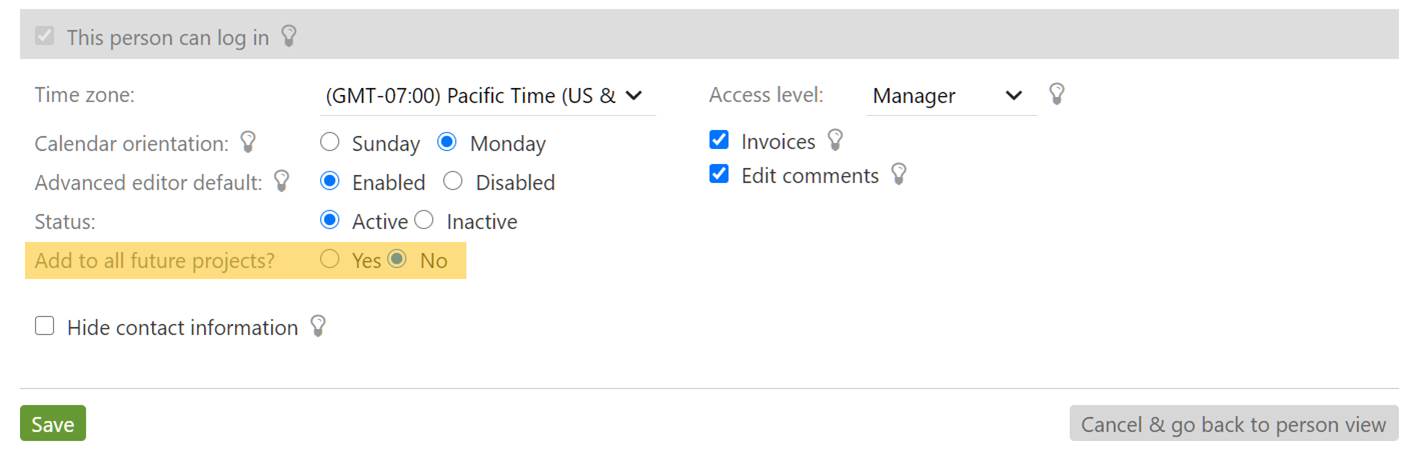Click Cancel & go back to person view
Image resolution: width=1419 pixels, height=456 pixels.
pyautogui.click(x=1233, y=424)
